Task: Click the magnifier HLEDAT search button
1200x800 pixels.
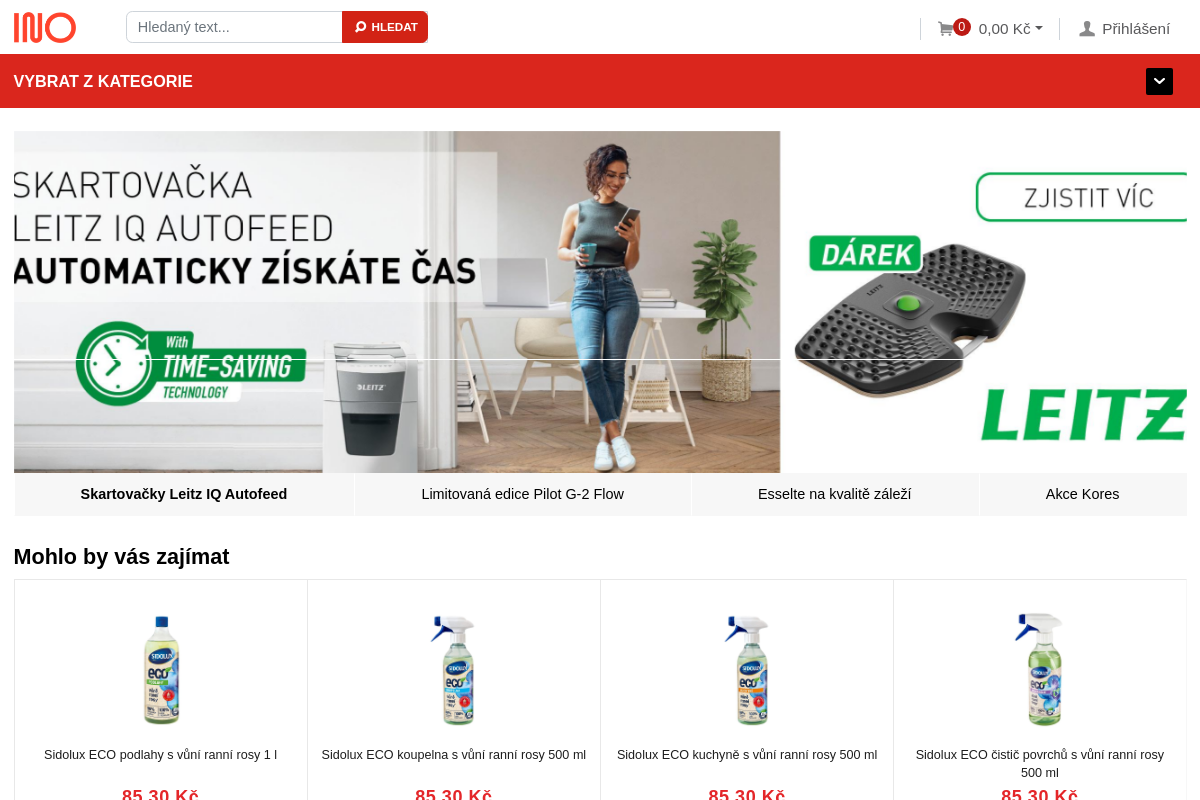Action: pos(385,27)
